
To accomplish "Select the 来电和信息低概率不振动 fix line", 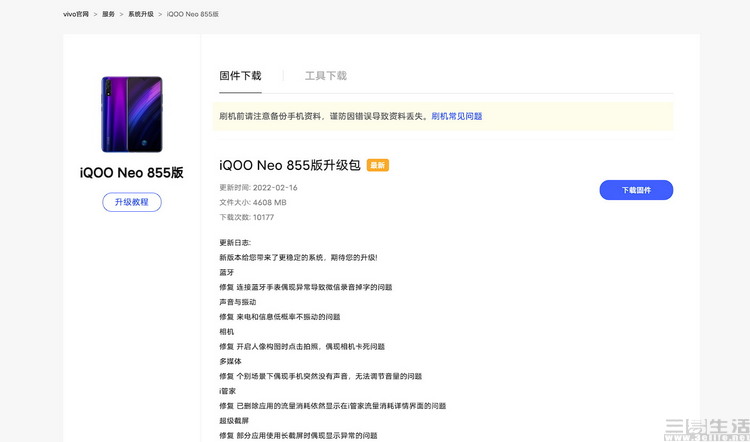I will (x=280, y=317).
